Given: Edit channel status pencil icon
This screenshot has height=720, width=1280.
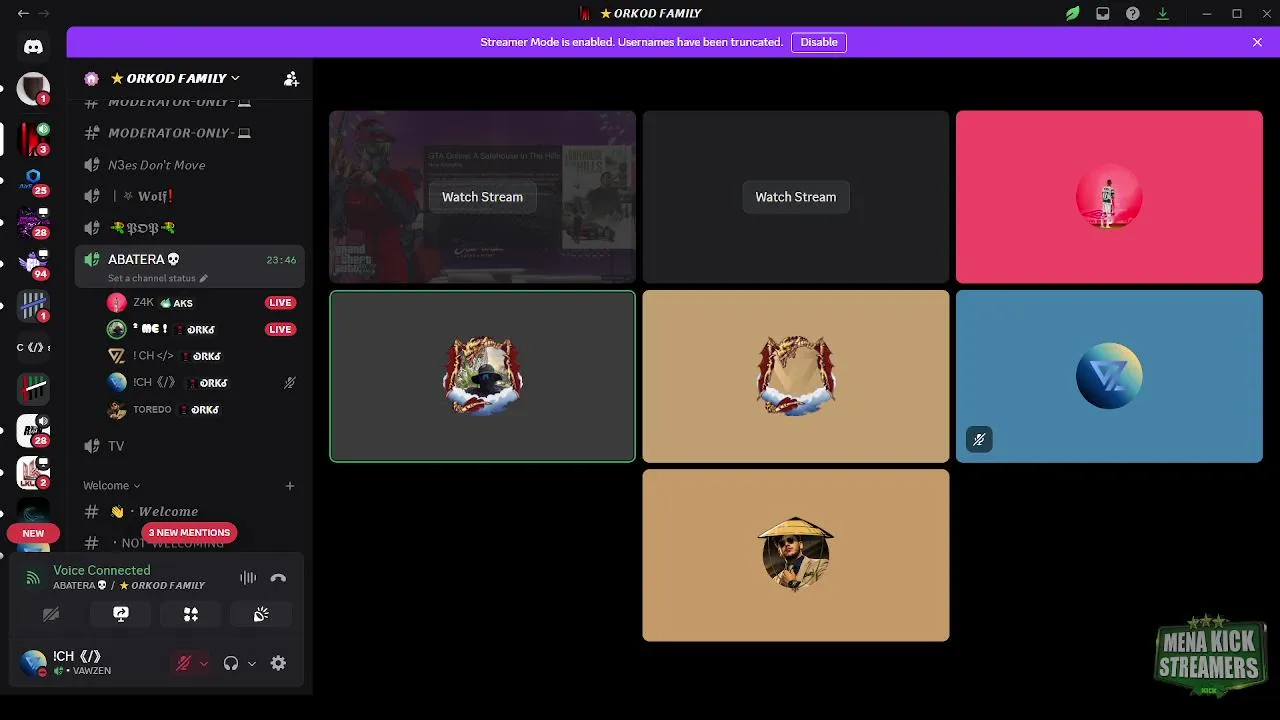Looking at the screenshot, I should (x=203, y=278).
